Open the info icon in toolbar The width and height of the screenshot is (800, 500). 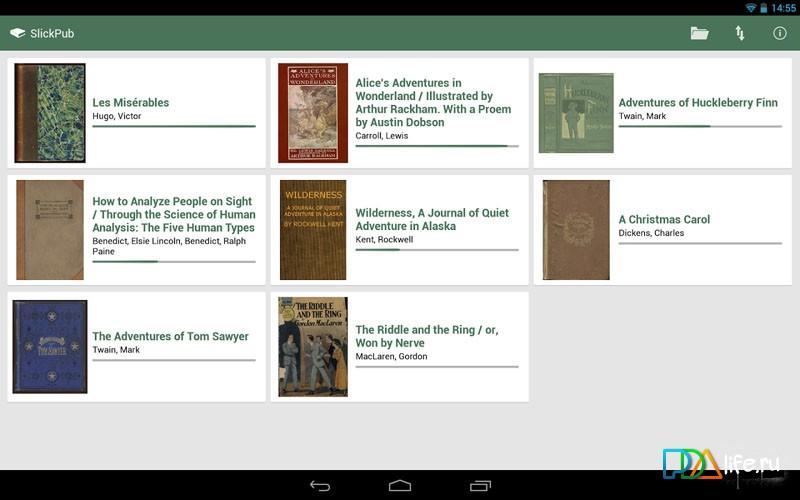[780, 33]
